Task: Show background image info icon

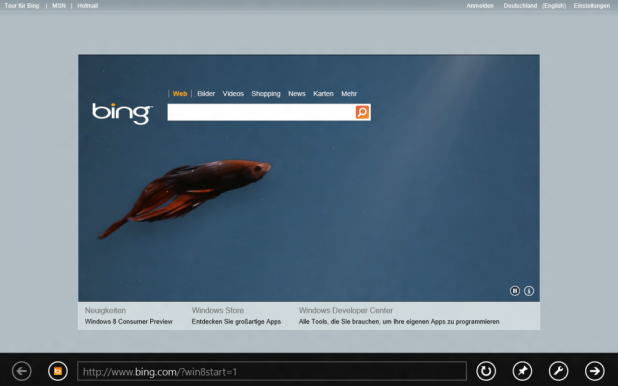Action: [x=529, y=291]
